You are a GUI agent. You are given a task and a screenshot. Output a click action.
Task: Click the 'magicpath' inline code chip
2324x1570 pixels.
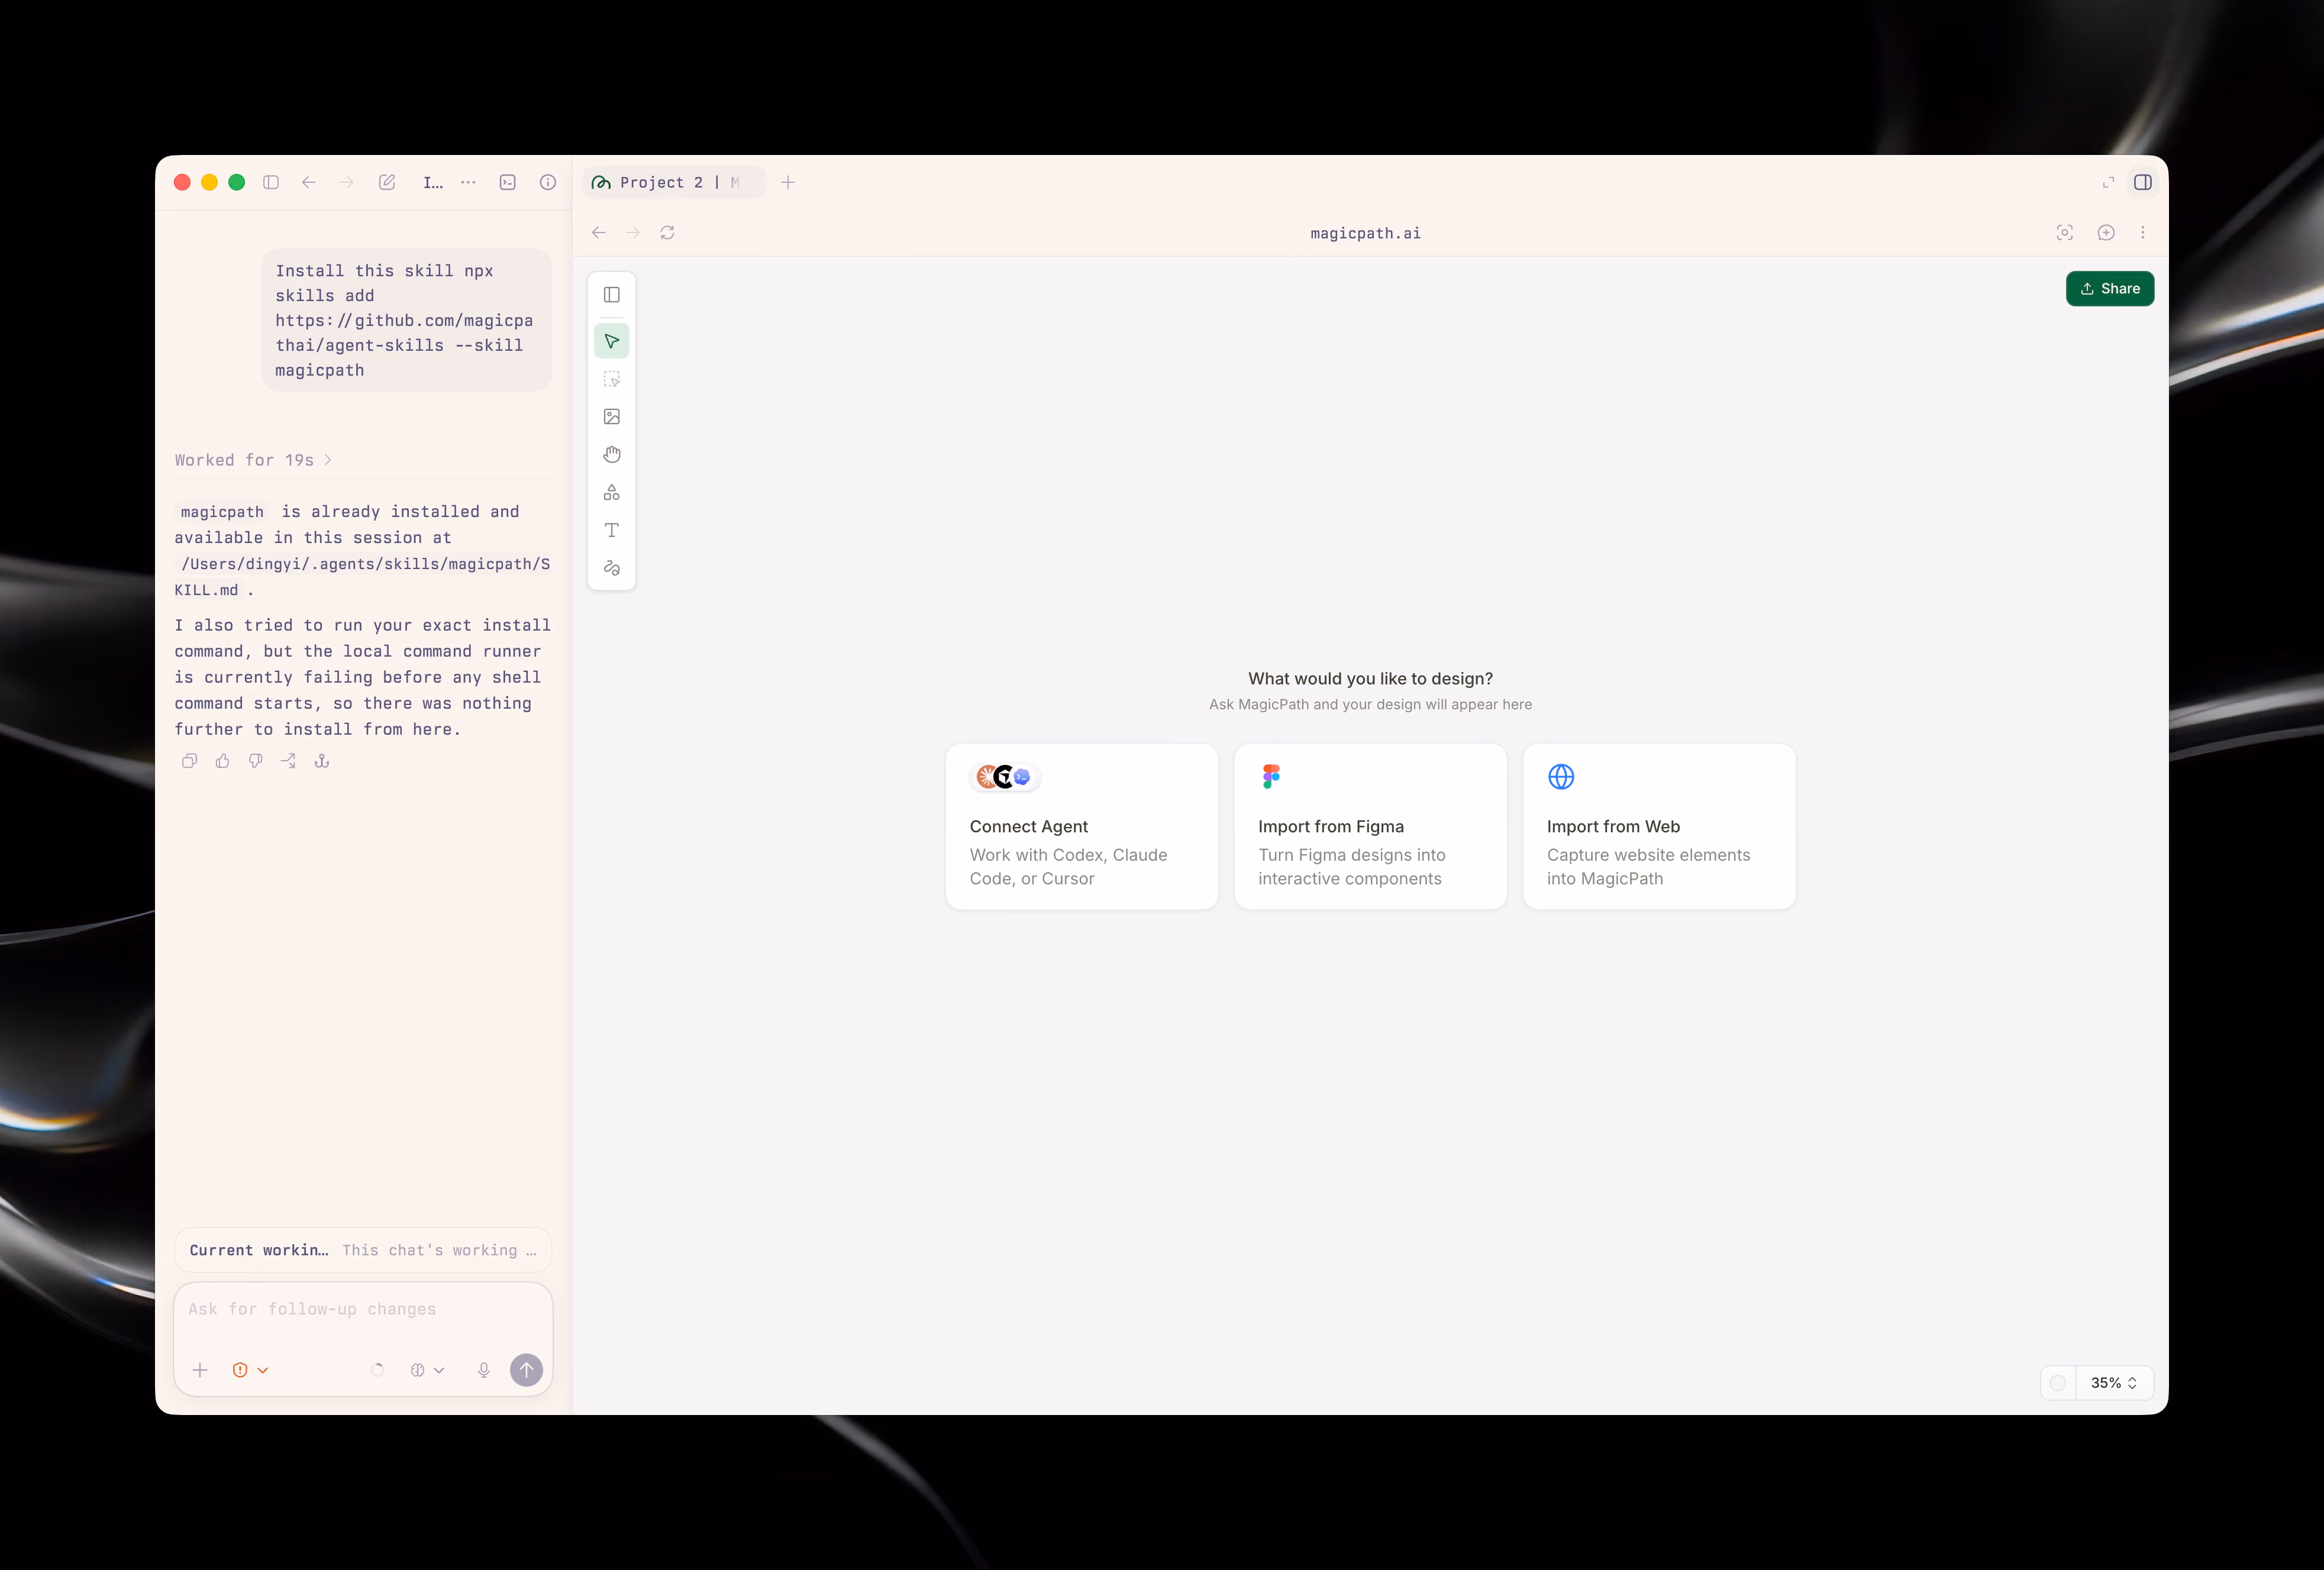[222, 512]
